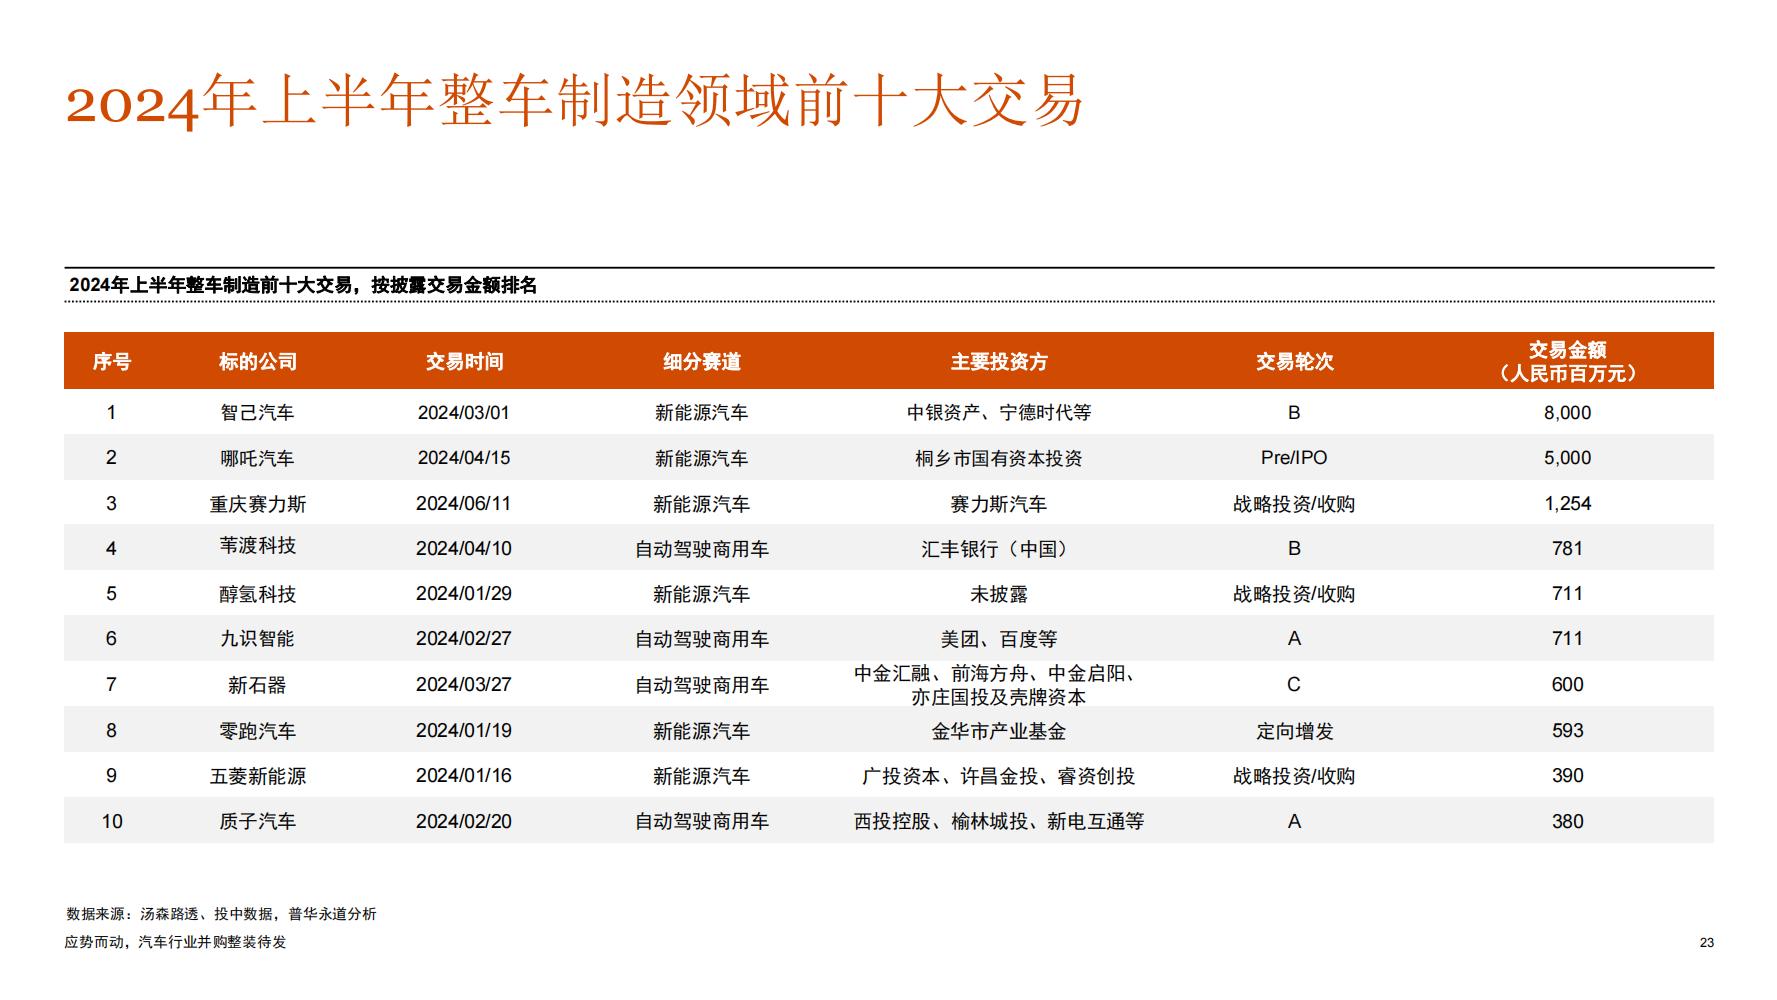
Task: Select investor cell 未披露
Action: (999, 594)
